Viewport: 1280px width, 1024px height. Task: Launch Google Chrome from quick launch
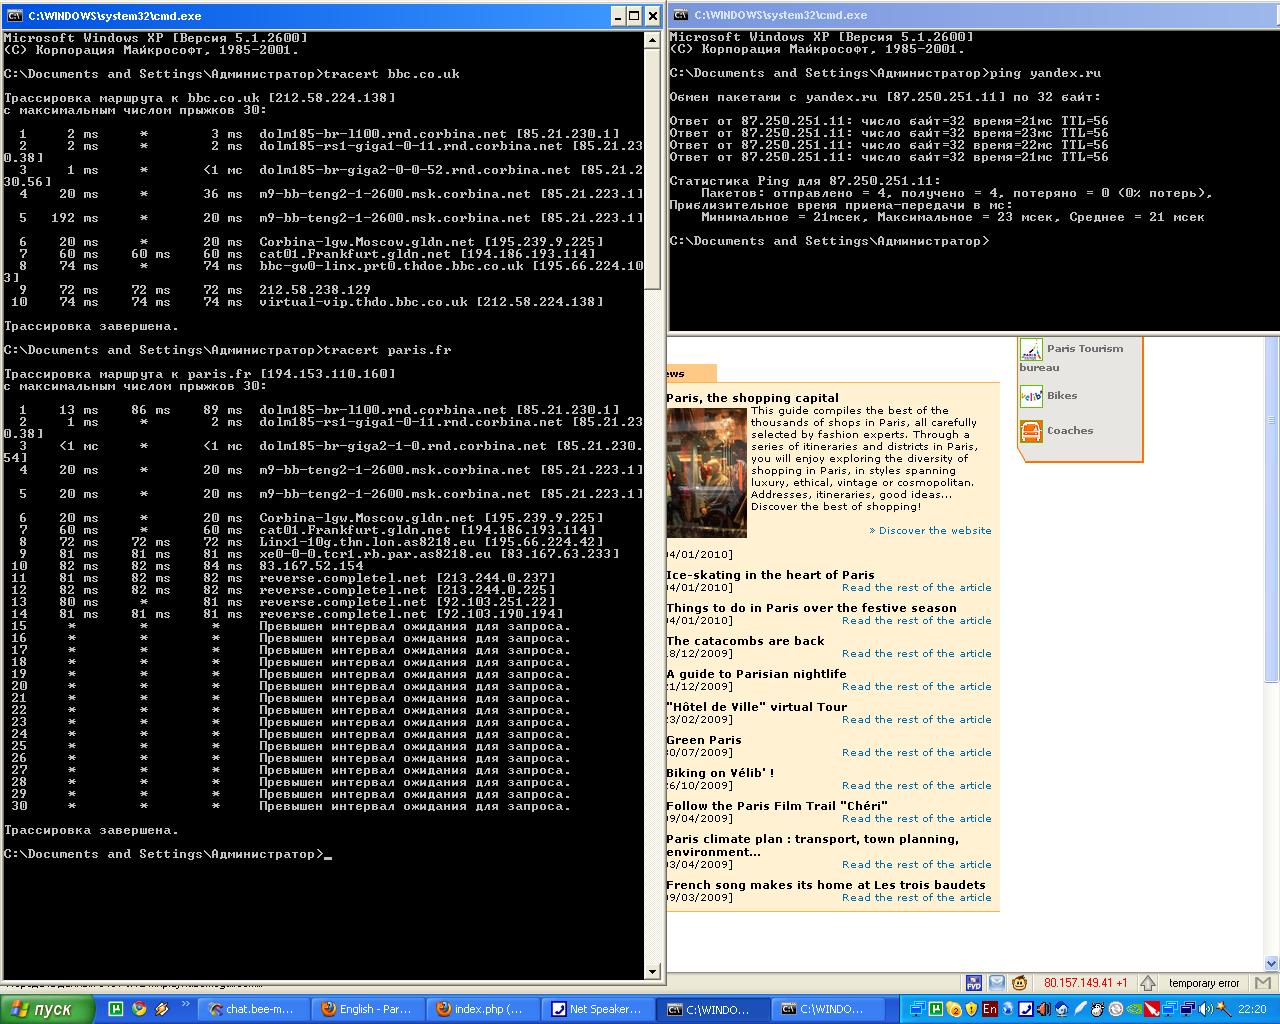pyautogui.click(x=139, y=1009)
